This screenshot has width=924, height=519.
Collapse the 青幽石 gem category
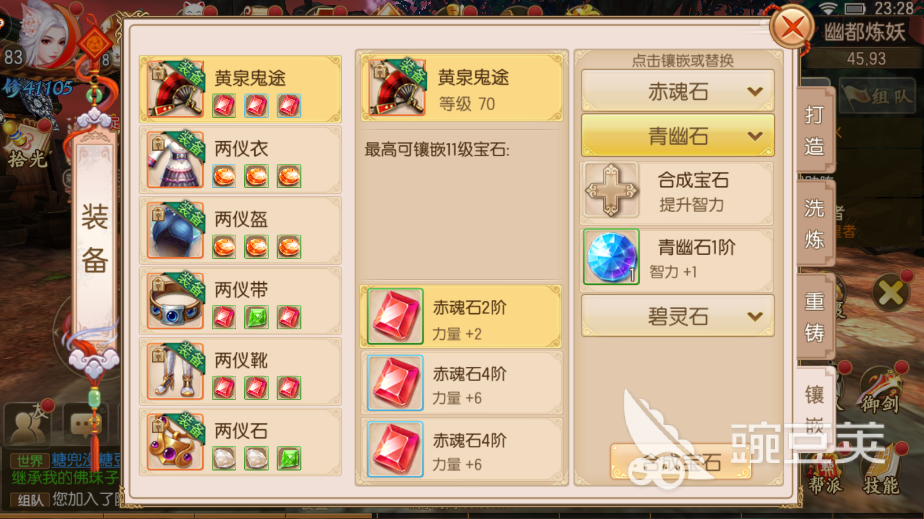point(678,136)
